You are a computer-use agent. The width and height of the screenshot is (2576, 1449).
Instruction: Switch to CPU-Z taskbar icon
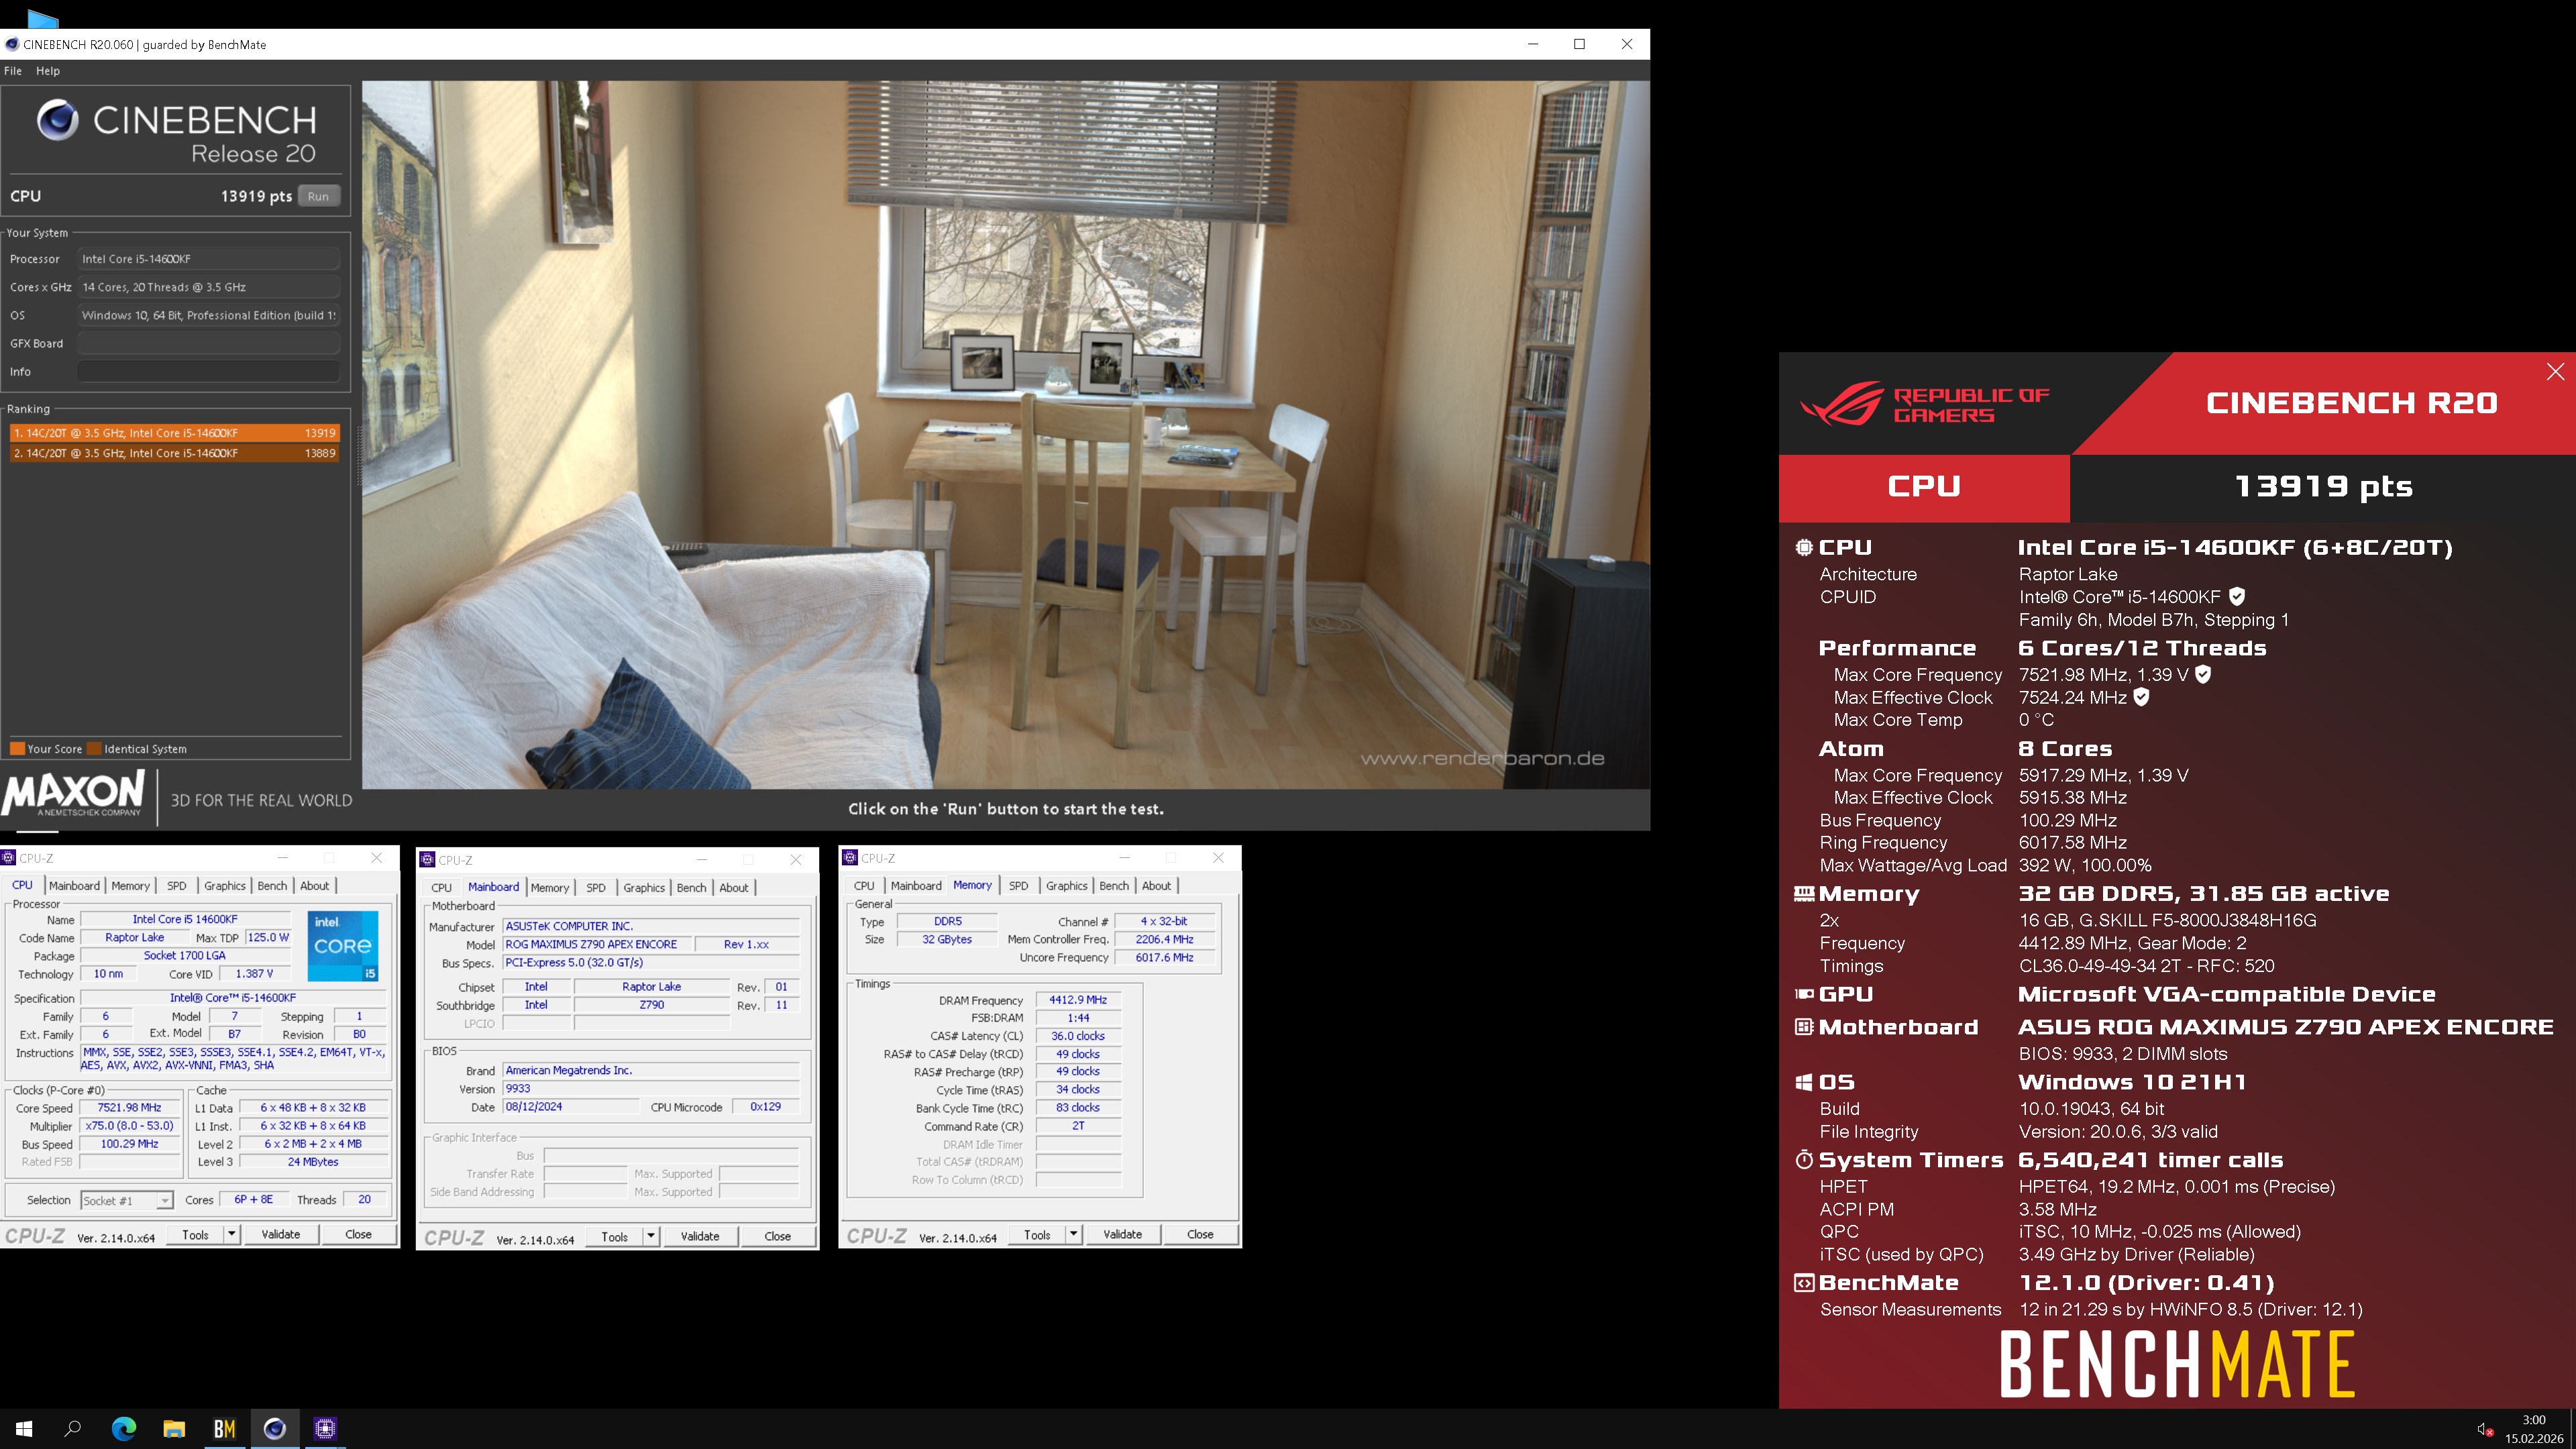click(x=325, y=1428)
